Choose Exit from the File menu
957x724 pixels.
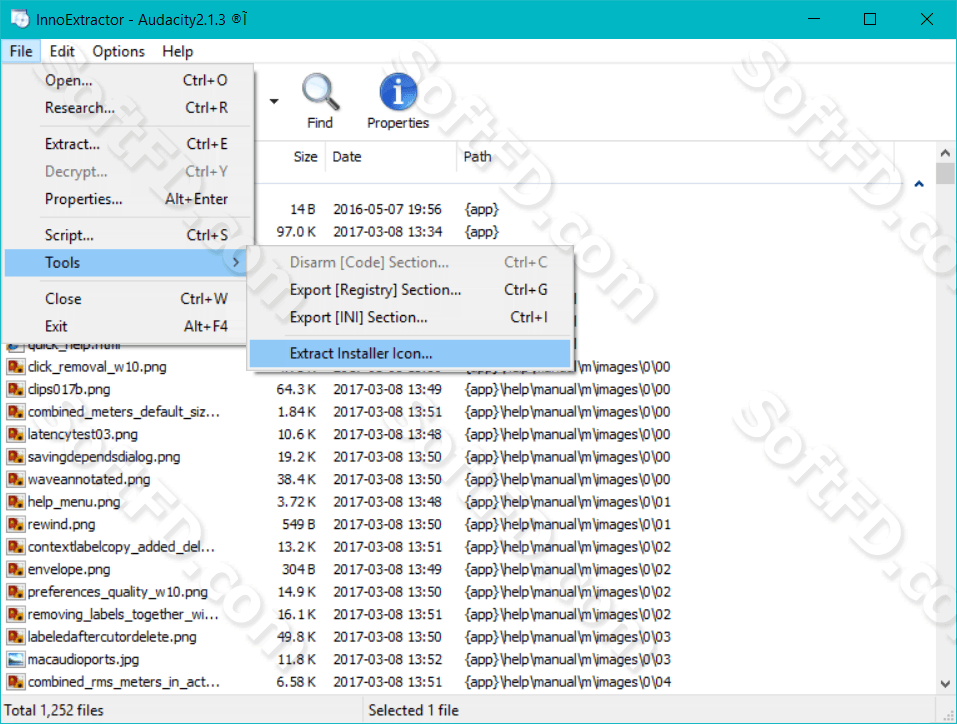[x=128, y=326]
